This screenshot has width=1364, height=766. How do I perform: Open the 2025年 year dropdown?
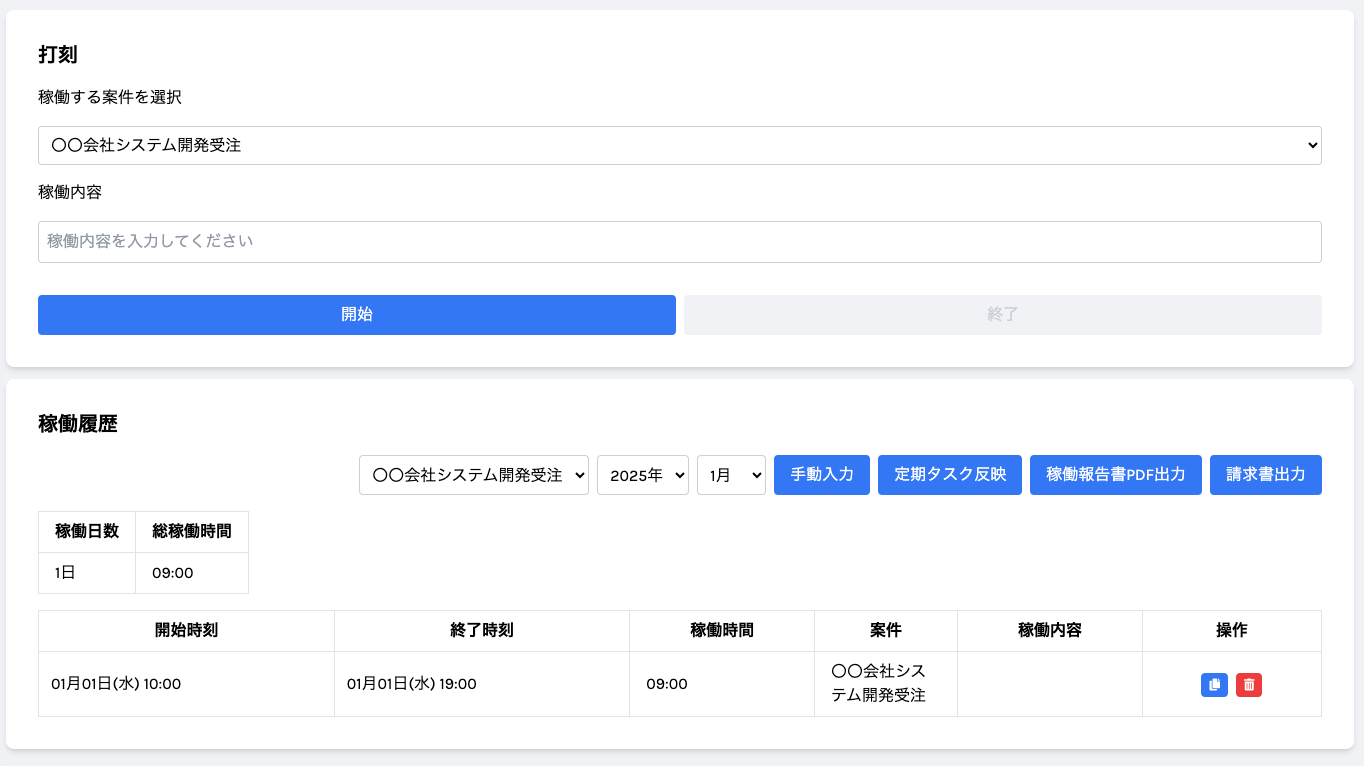pos(643,475)
